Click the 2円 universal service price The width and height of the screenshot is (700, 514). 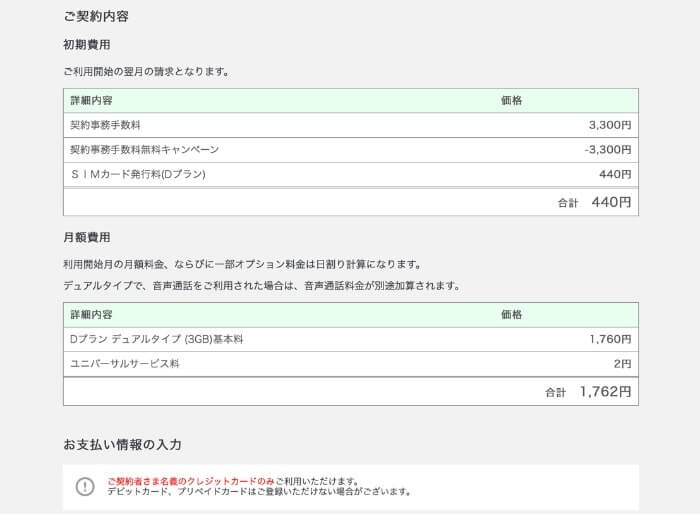pyautogui.click(x=622, y=364)
